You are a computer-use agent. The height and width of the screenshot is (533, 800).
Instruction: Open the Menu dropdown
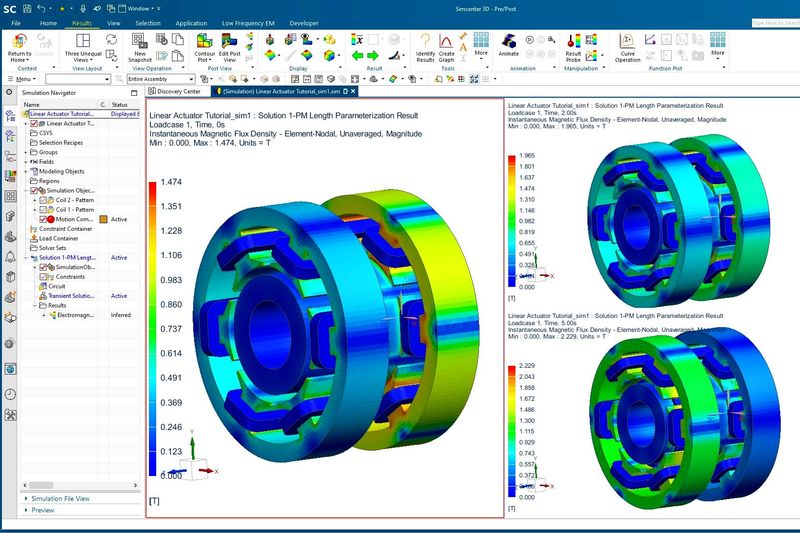click(22, 79)
